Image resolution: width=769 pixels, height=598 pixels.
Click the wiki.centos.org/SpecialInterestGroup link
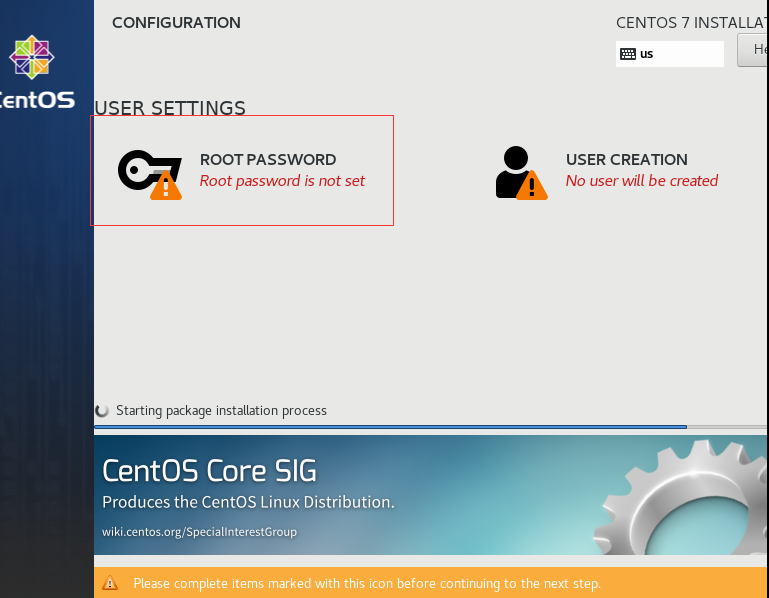tap(199, 532)
